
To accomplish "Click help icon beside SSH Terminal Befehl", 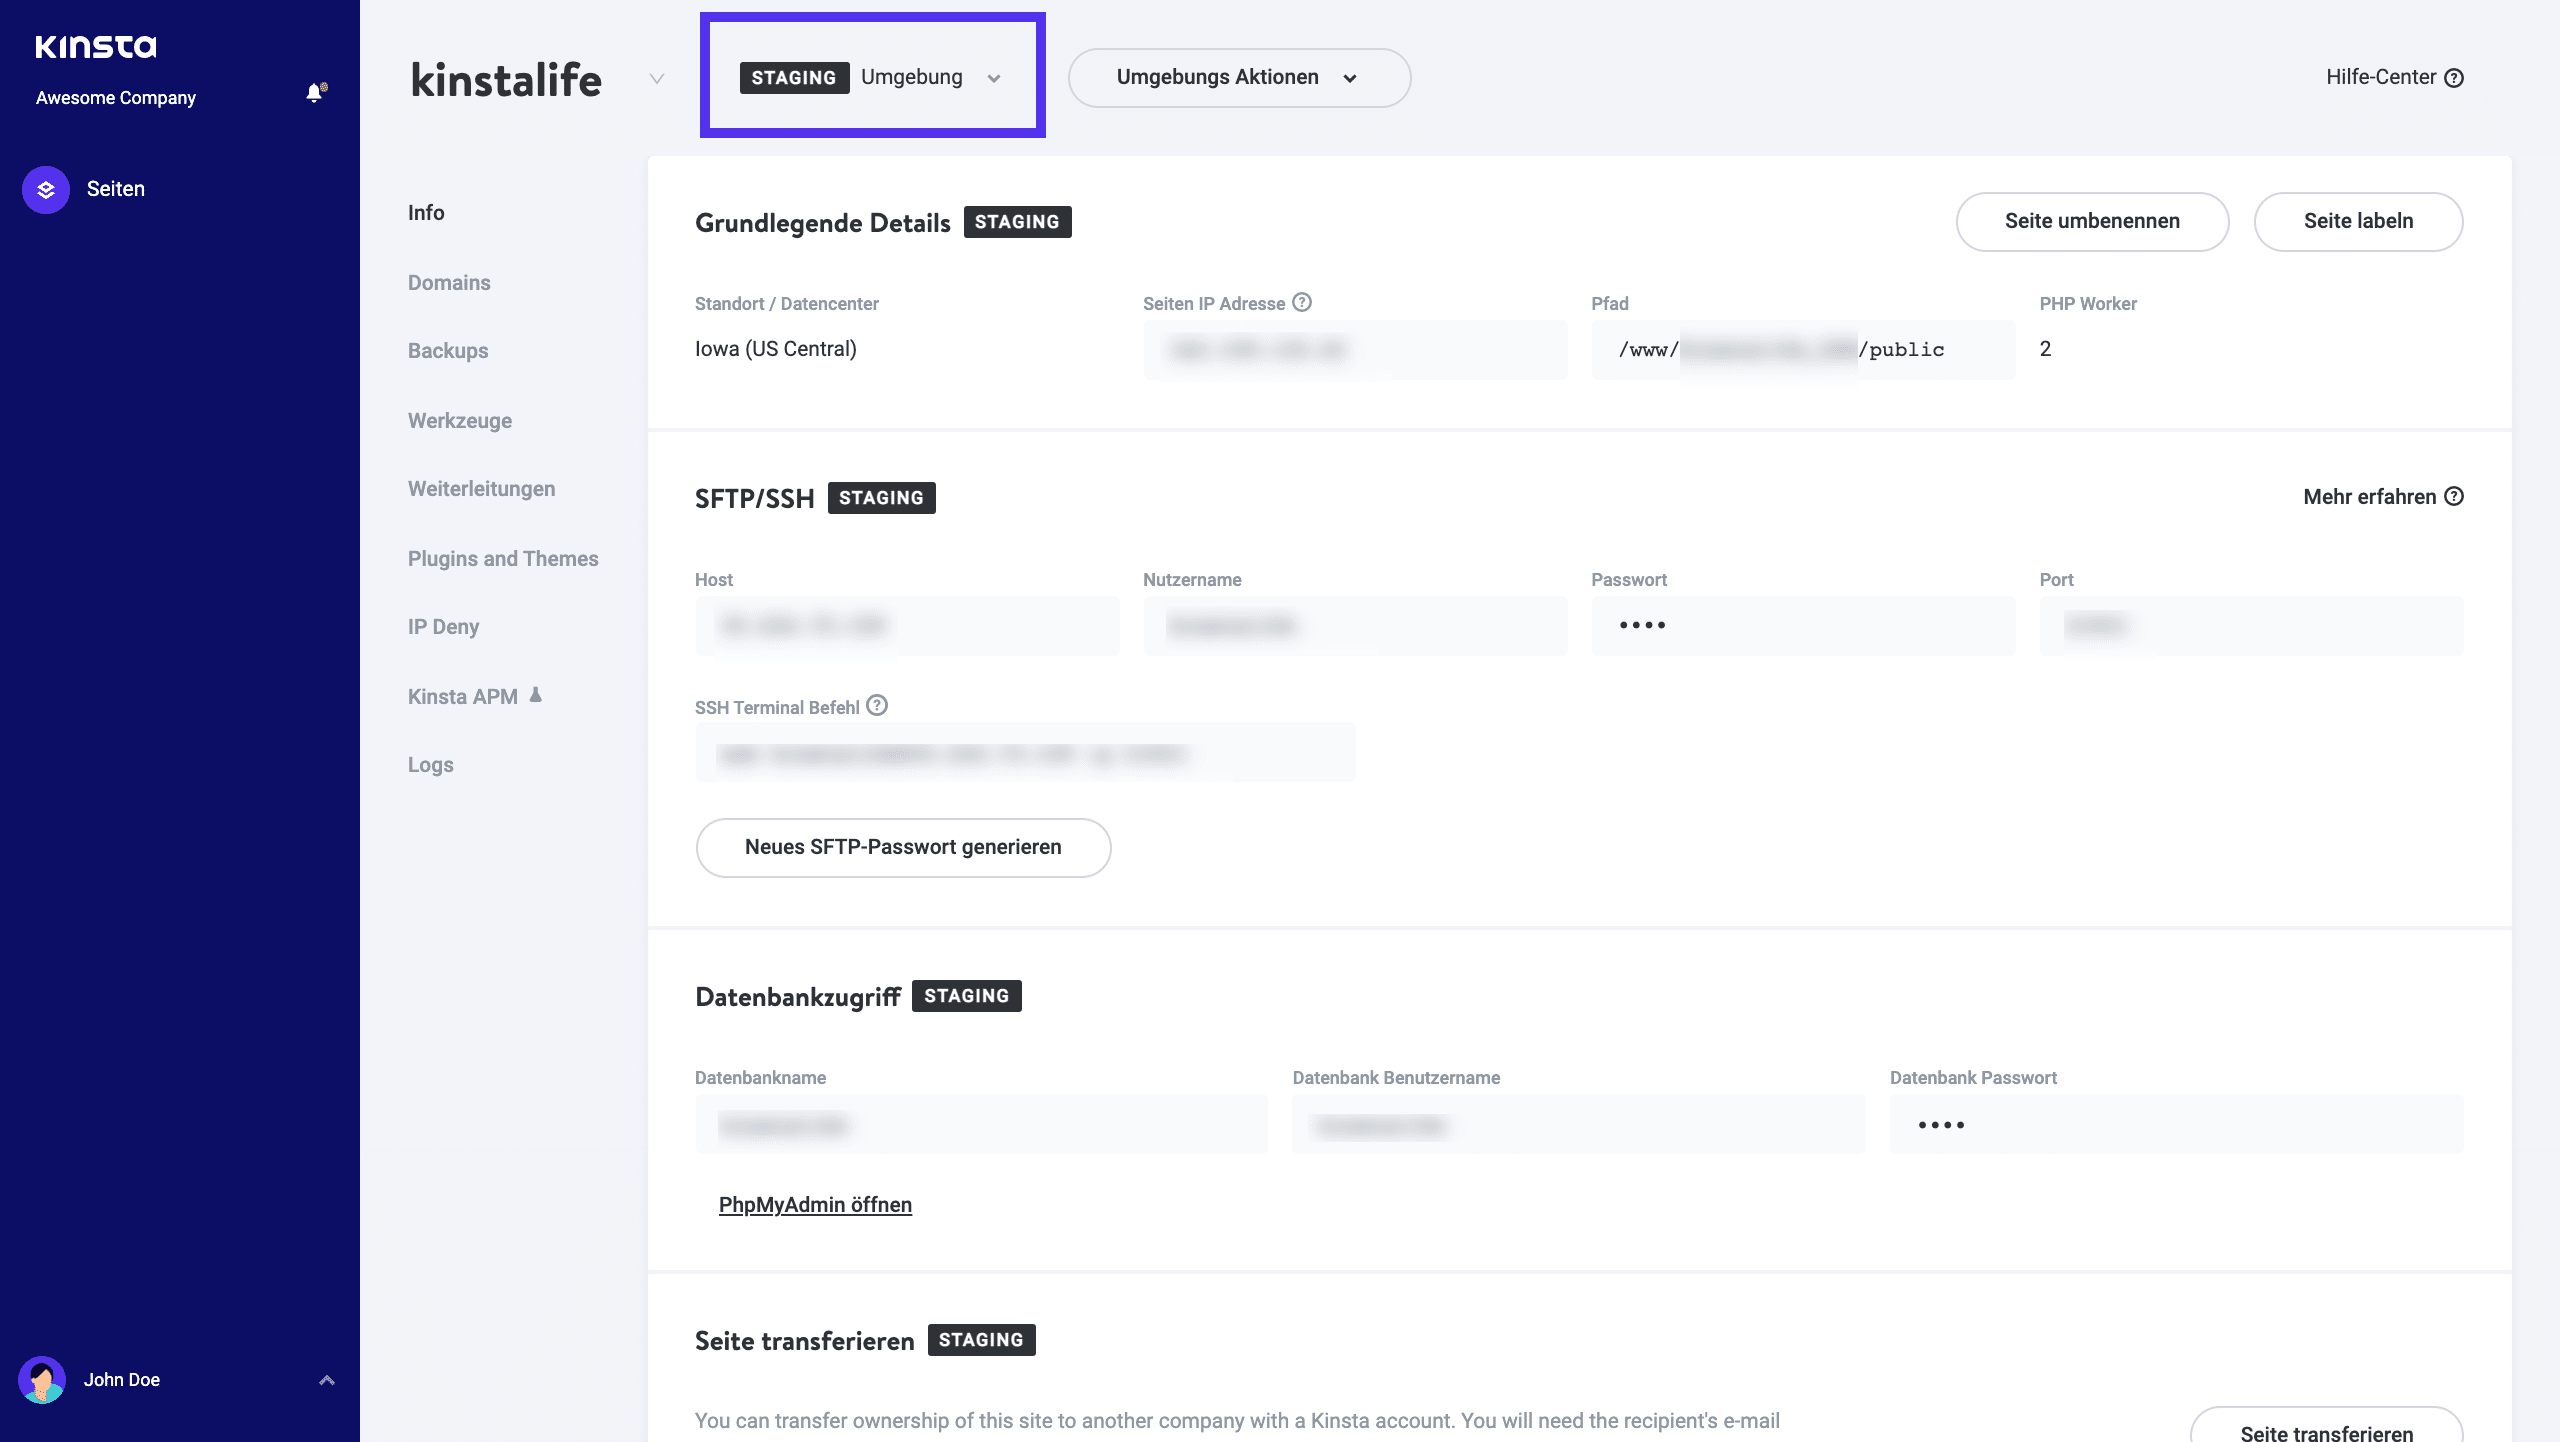I will point(877,706).
